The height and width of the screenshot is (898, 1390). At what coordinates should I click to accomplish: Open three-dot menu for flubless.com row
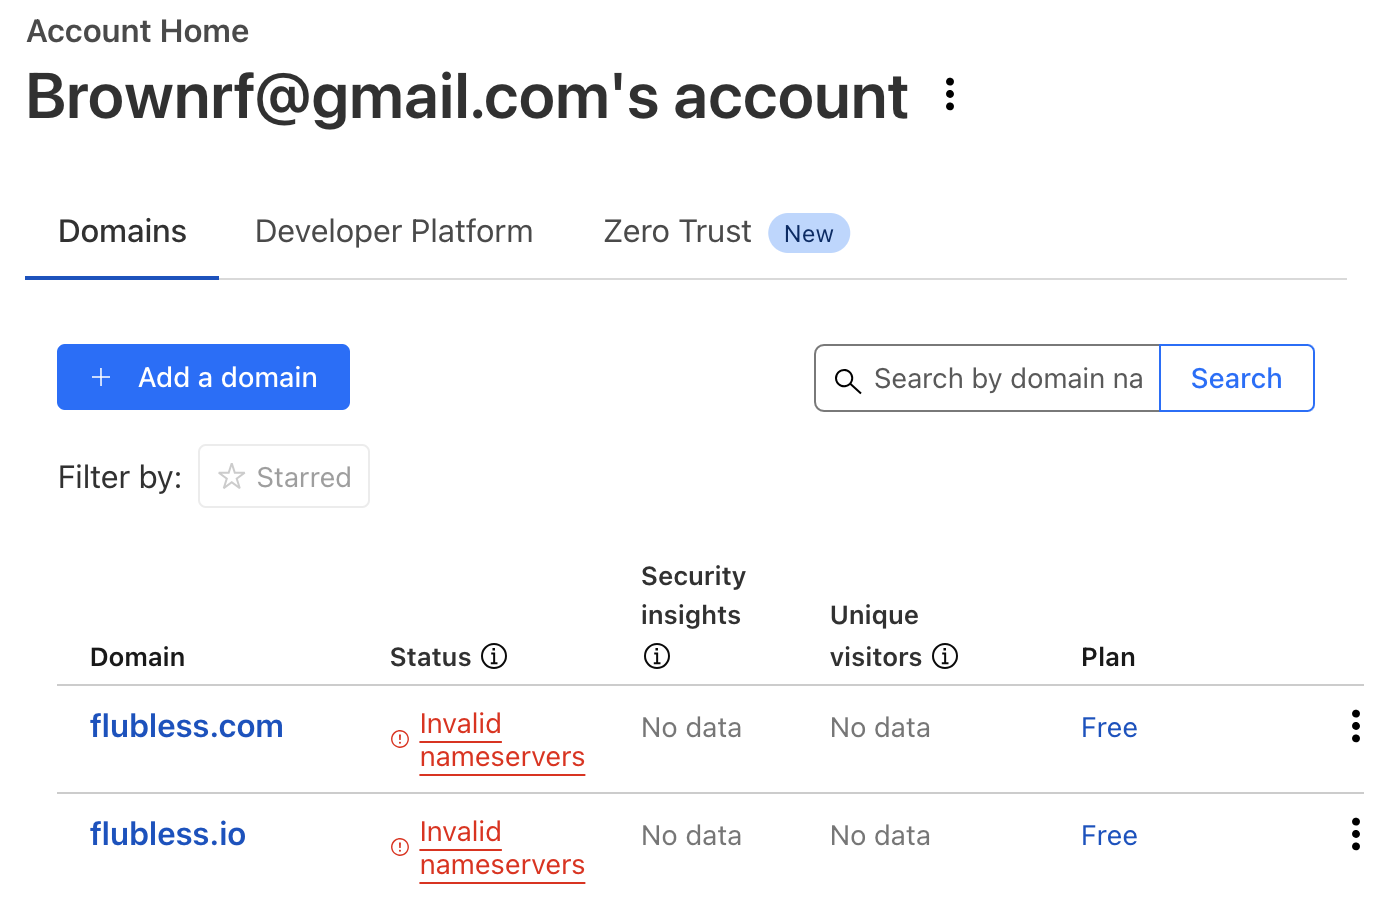click(x=1355, y=726)
